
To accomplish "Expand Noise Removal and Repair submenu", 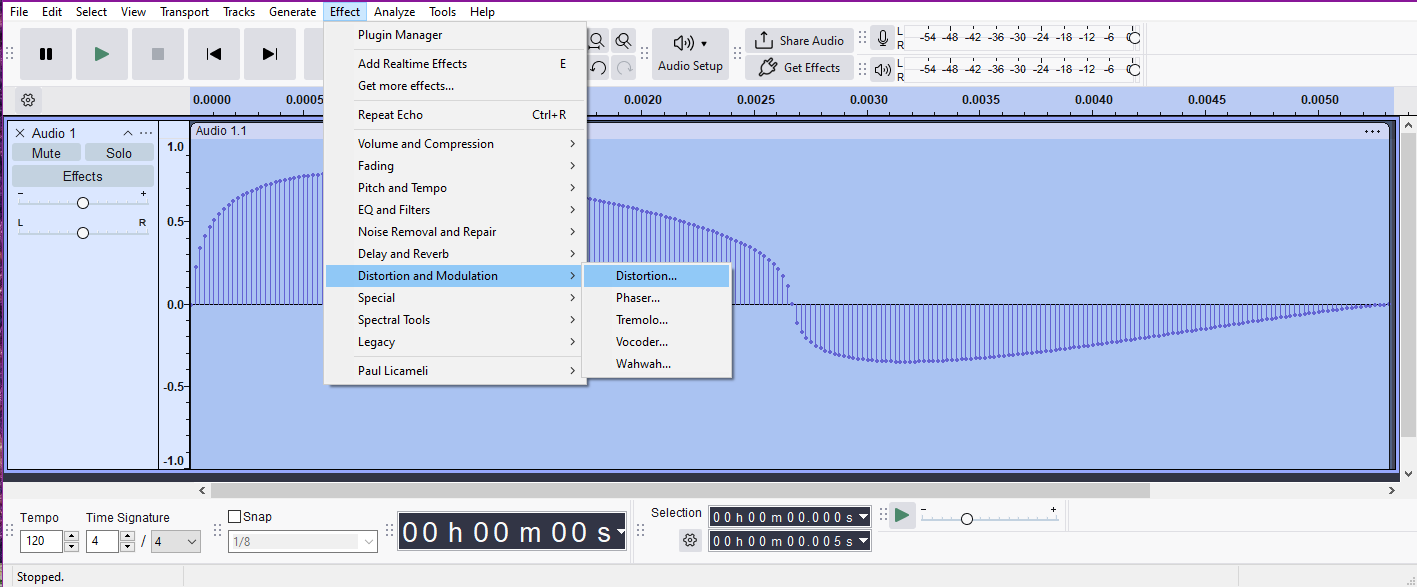I will click(x=455, y=232).
